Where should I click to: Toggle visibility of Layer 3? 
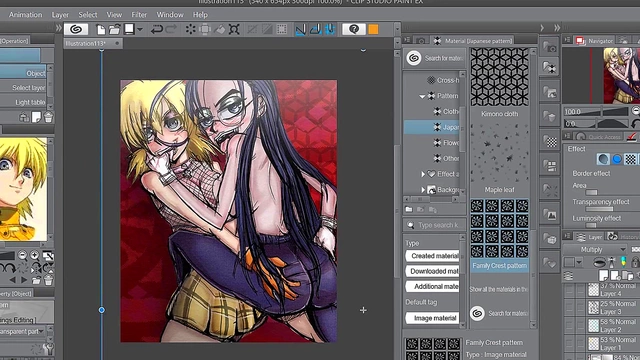pos(569,307)
